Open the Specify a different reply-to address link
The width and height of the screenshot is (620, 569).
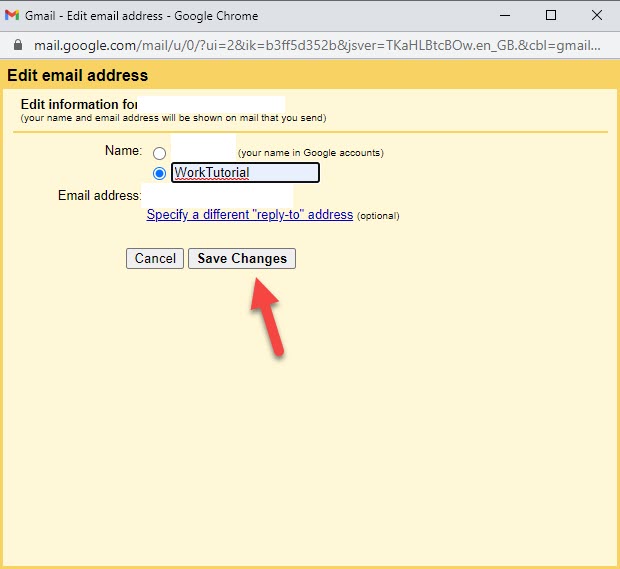pos(250,215)
